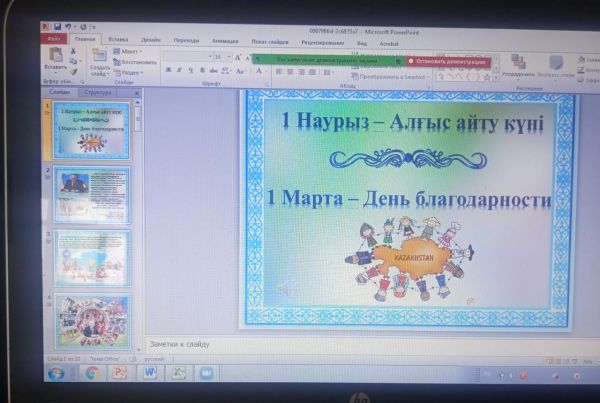Open Excel from the taskbar

(x=181, y=372)
